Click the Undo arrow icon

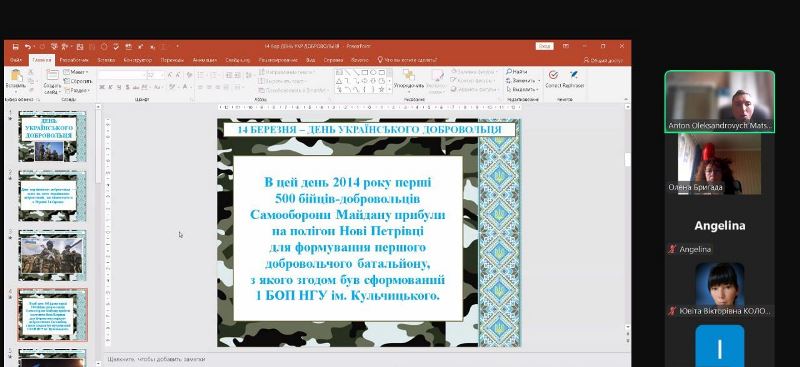click(27, 46)
